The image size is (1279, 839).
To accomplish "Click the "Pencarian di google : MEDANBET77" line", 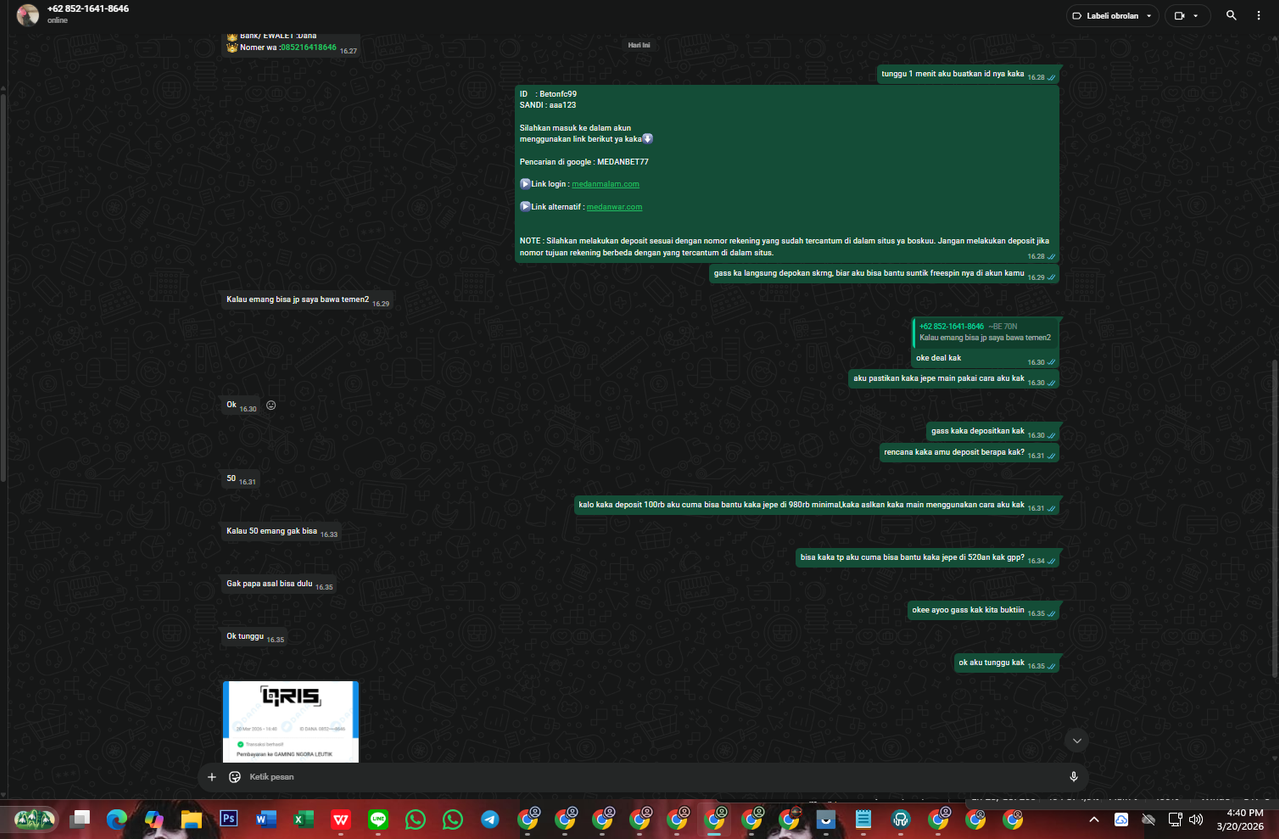I will tap(584, 162).
